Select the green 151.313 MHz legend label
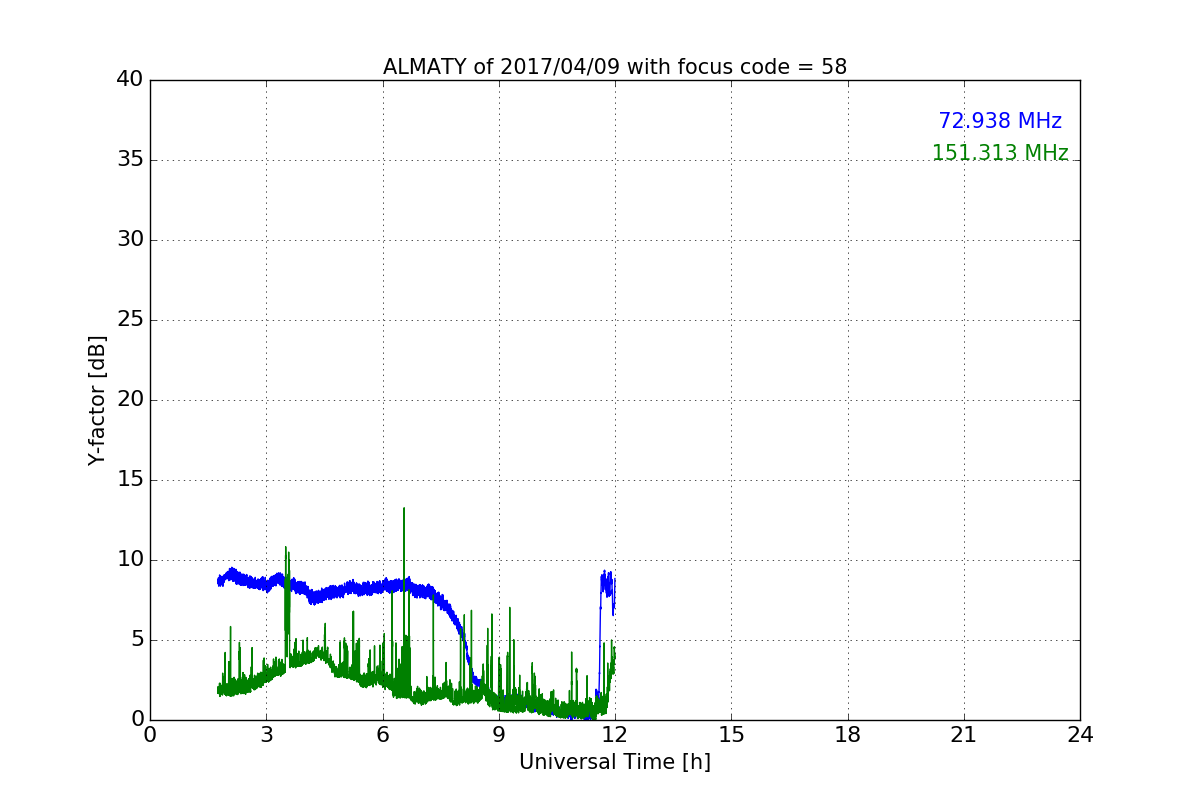Viewport: 1200px width, 800px height. click(1000, 153)
